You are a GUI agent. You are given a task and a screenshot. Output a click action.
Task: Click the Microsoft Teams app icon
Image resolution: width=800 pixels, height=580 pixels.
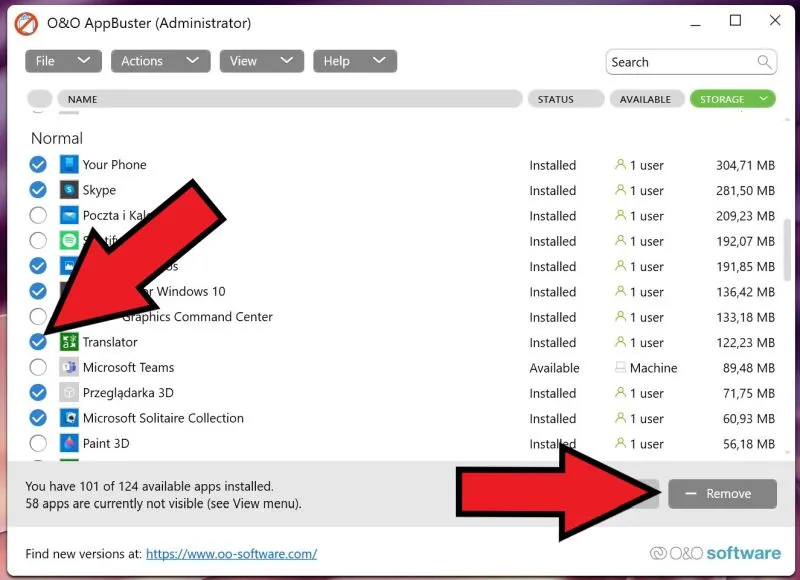[x=68, y=367]
